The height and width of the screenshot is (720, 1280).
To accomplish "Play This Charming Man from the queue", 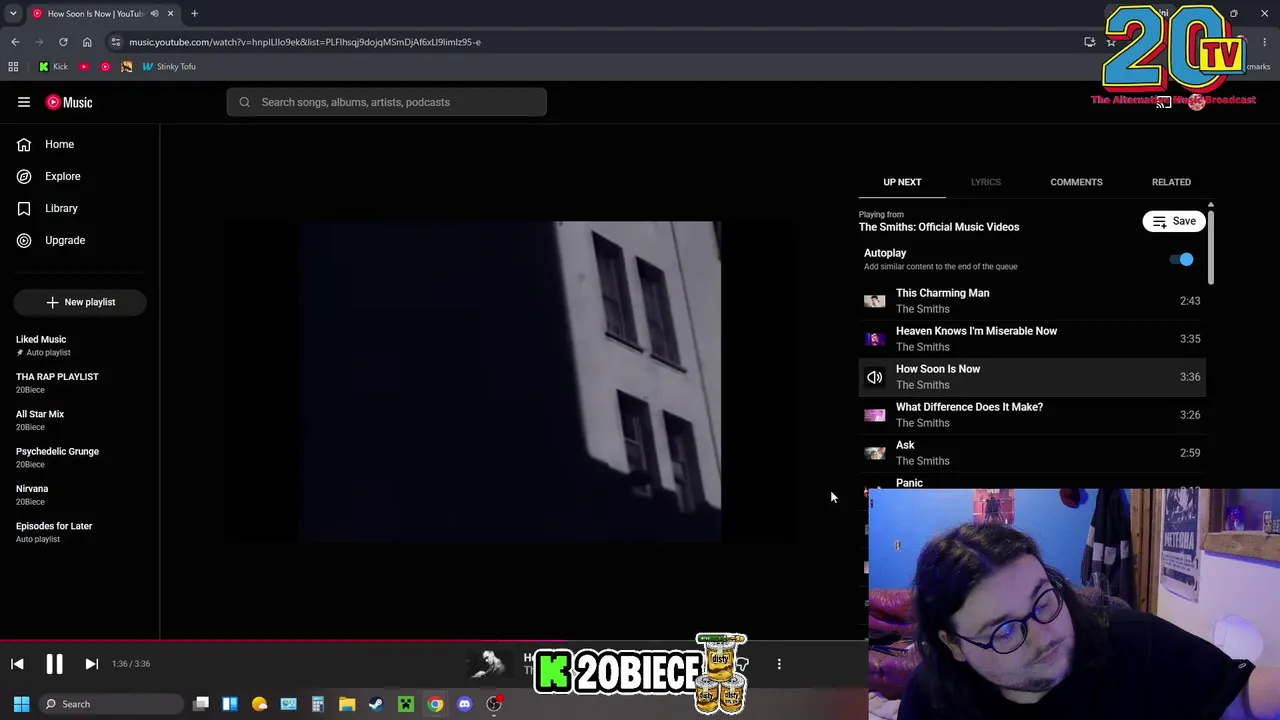I will click(x=1032, y=301).
